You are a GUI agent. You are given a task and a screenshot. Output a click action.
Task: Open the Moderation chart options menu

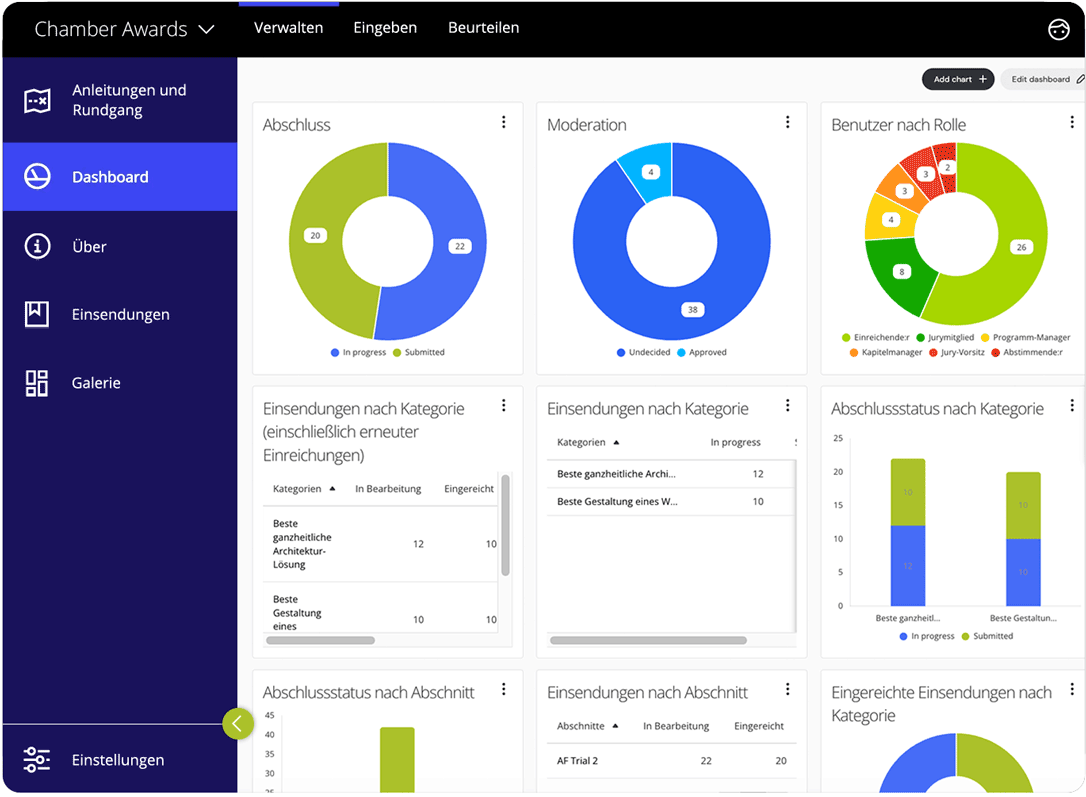787,122
